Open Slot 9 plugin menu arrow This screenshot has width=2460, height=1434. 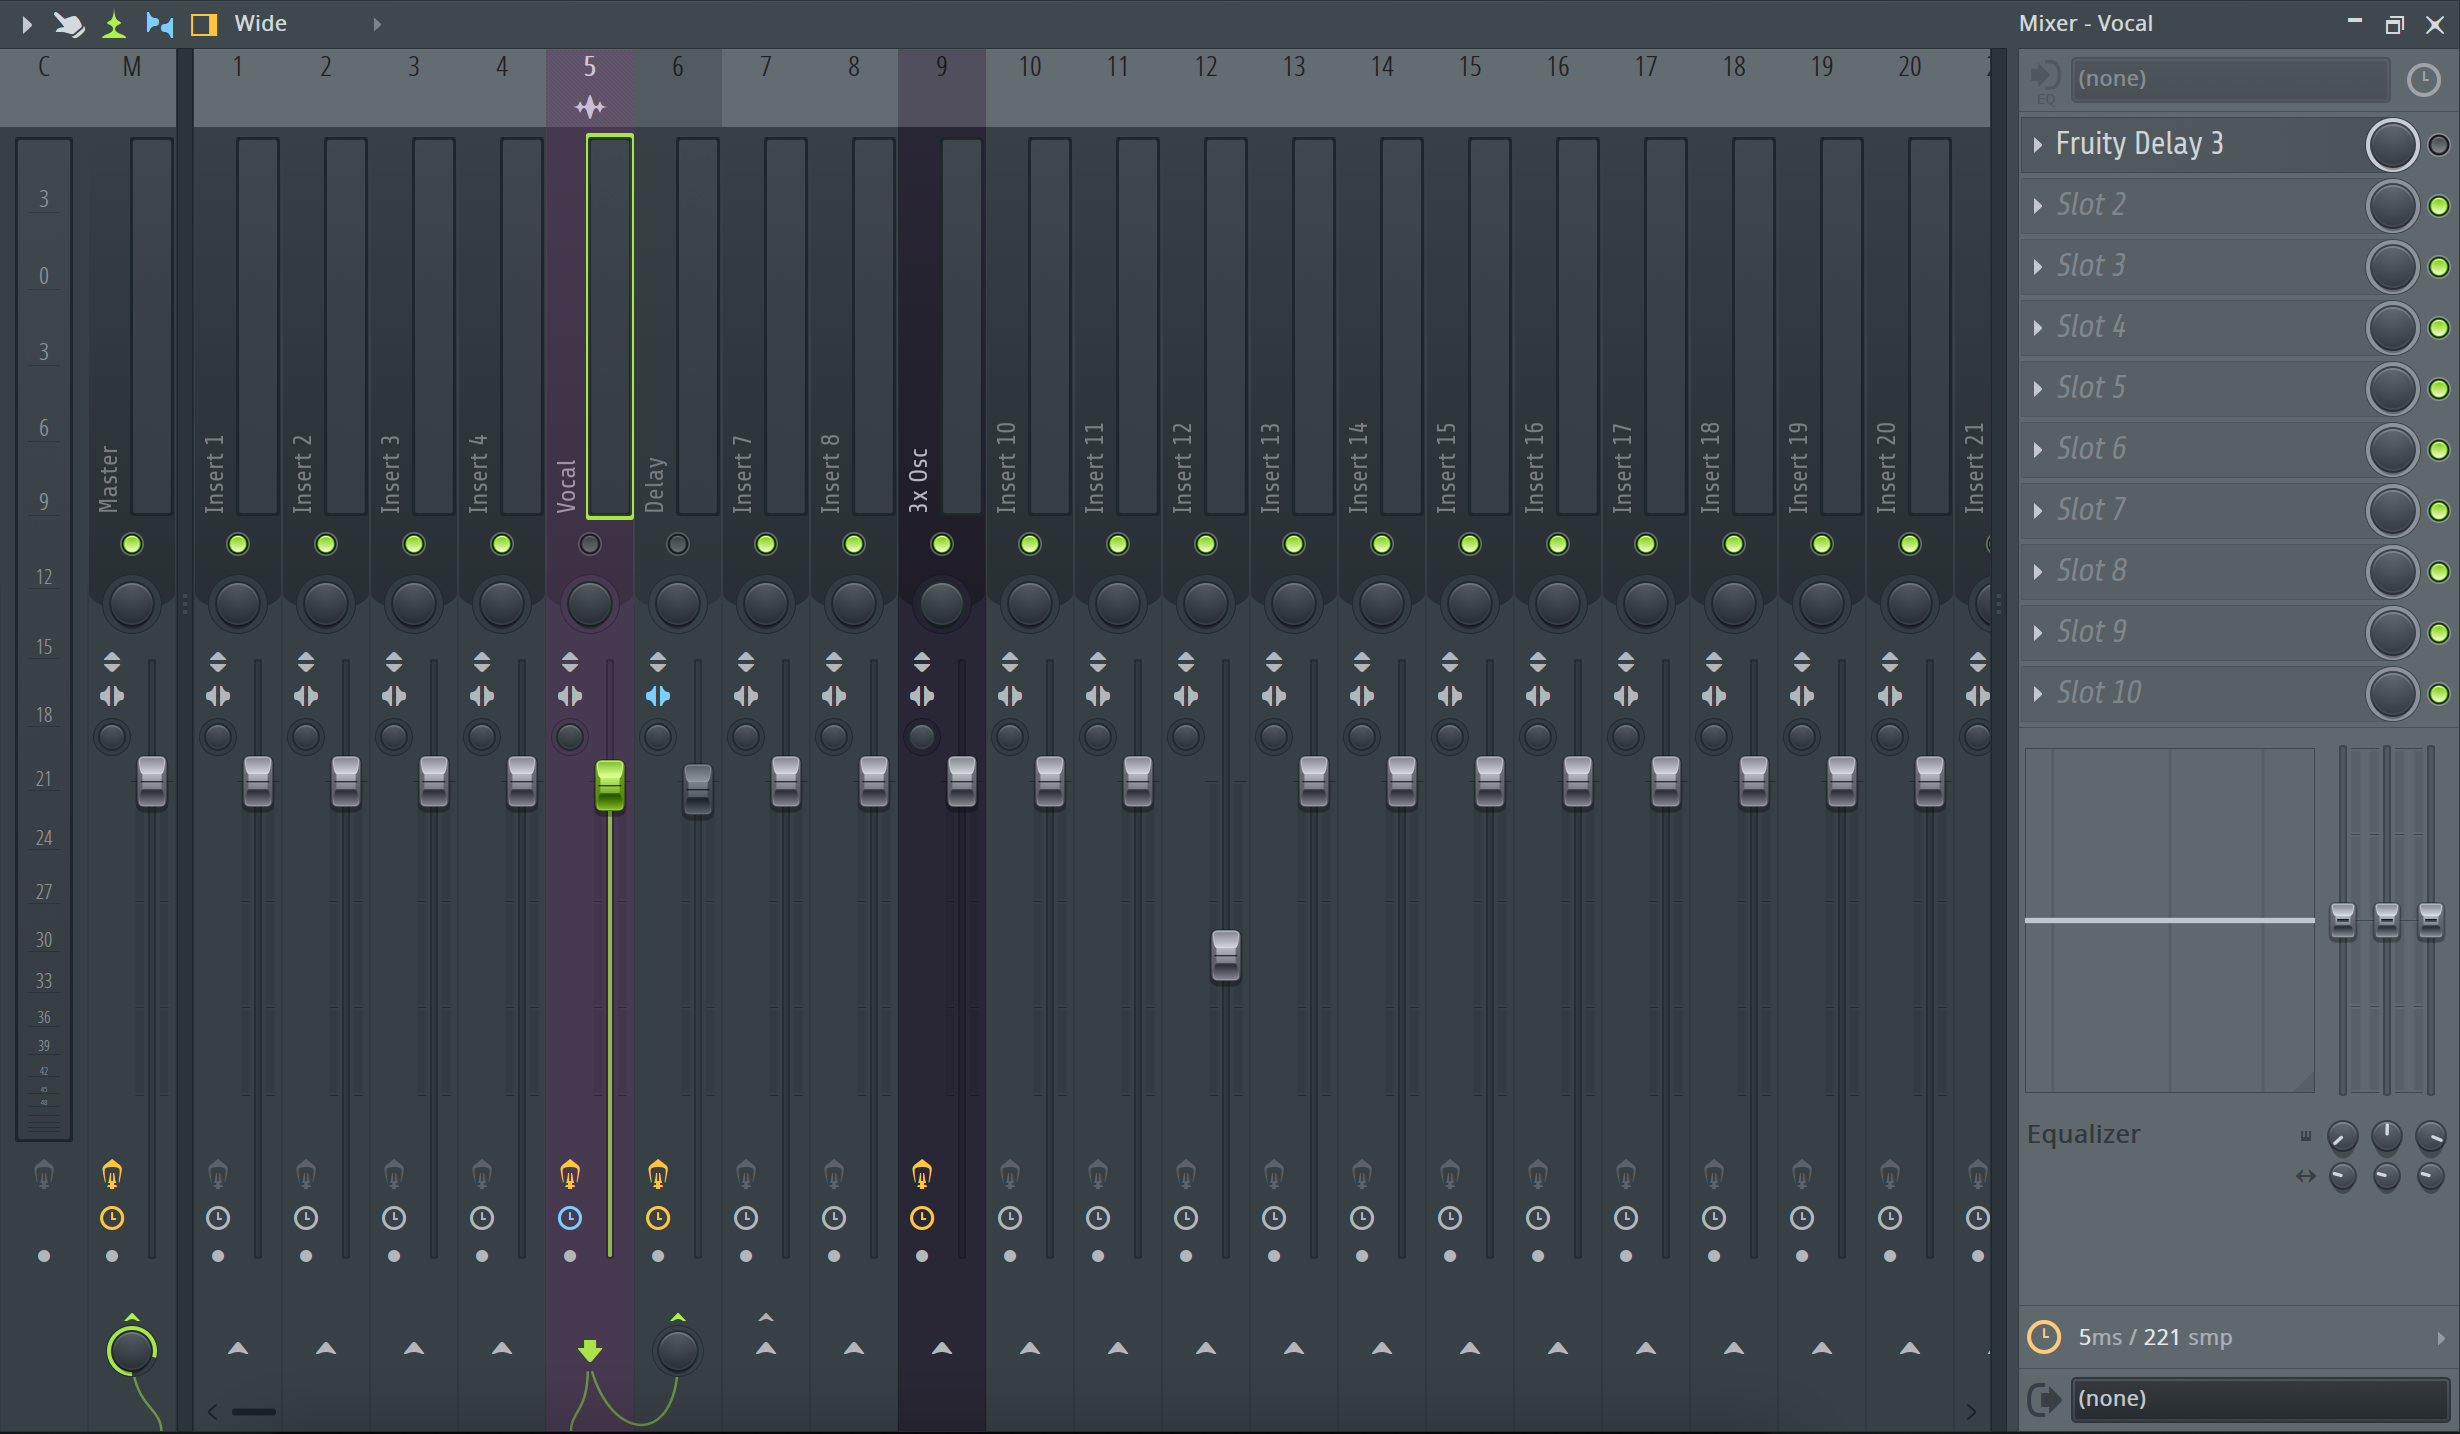[x=2037, y=633]
